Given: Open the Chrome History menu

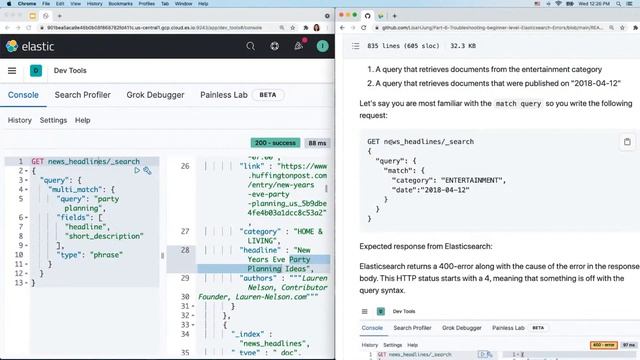Looking at the screenshot, I should point(94,4).
